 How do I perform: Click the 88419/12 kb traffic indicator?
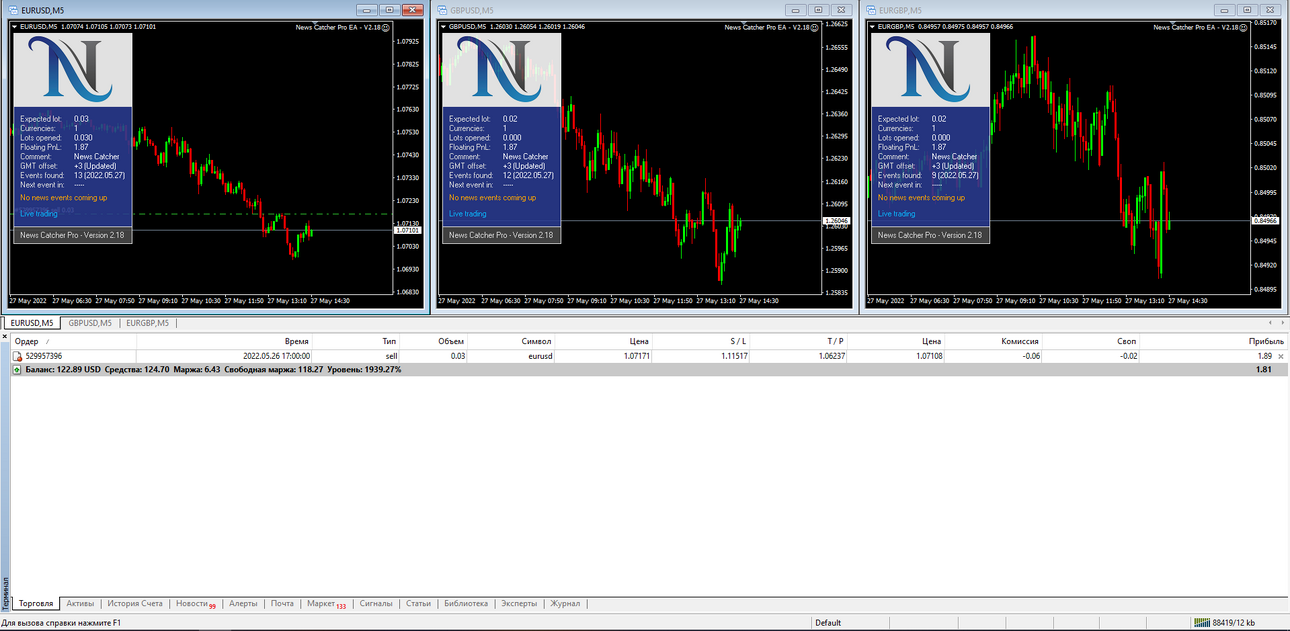pyautogui.click(x=1233, y=623)
